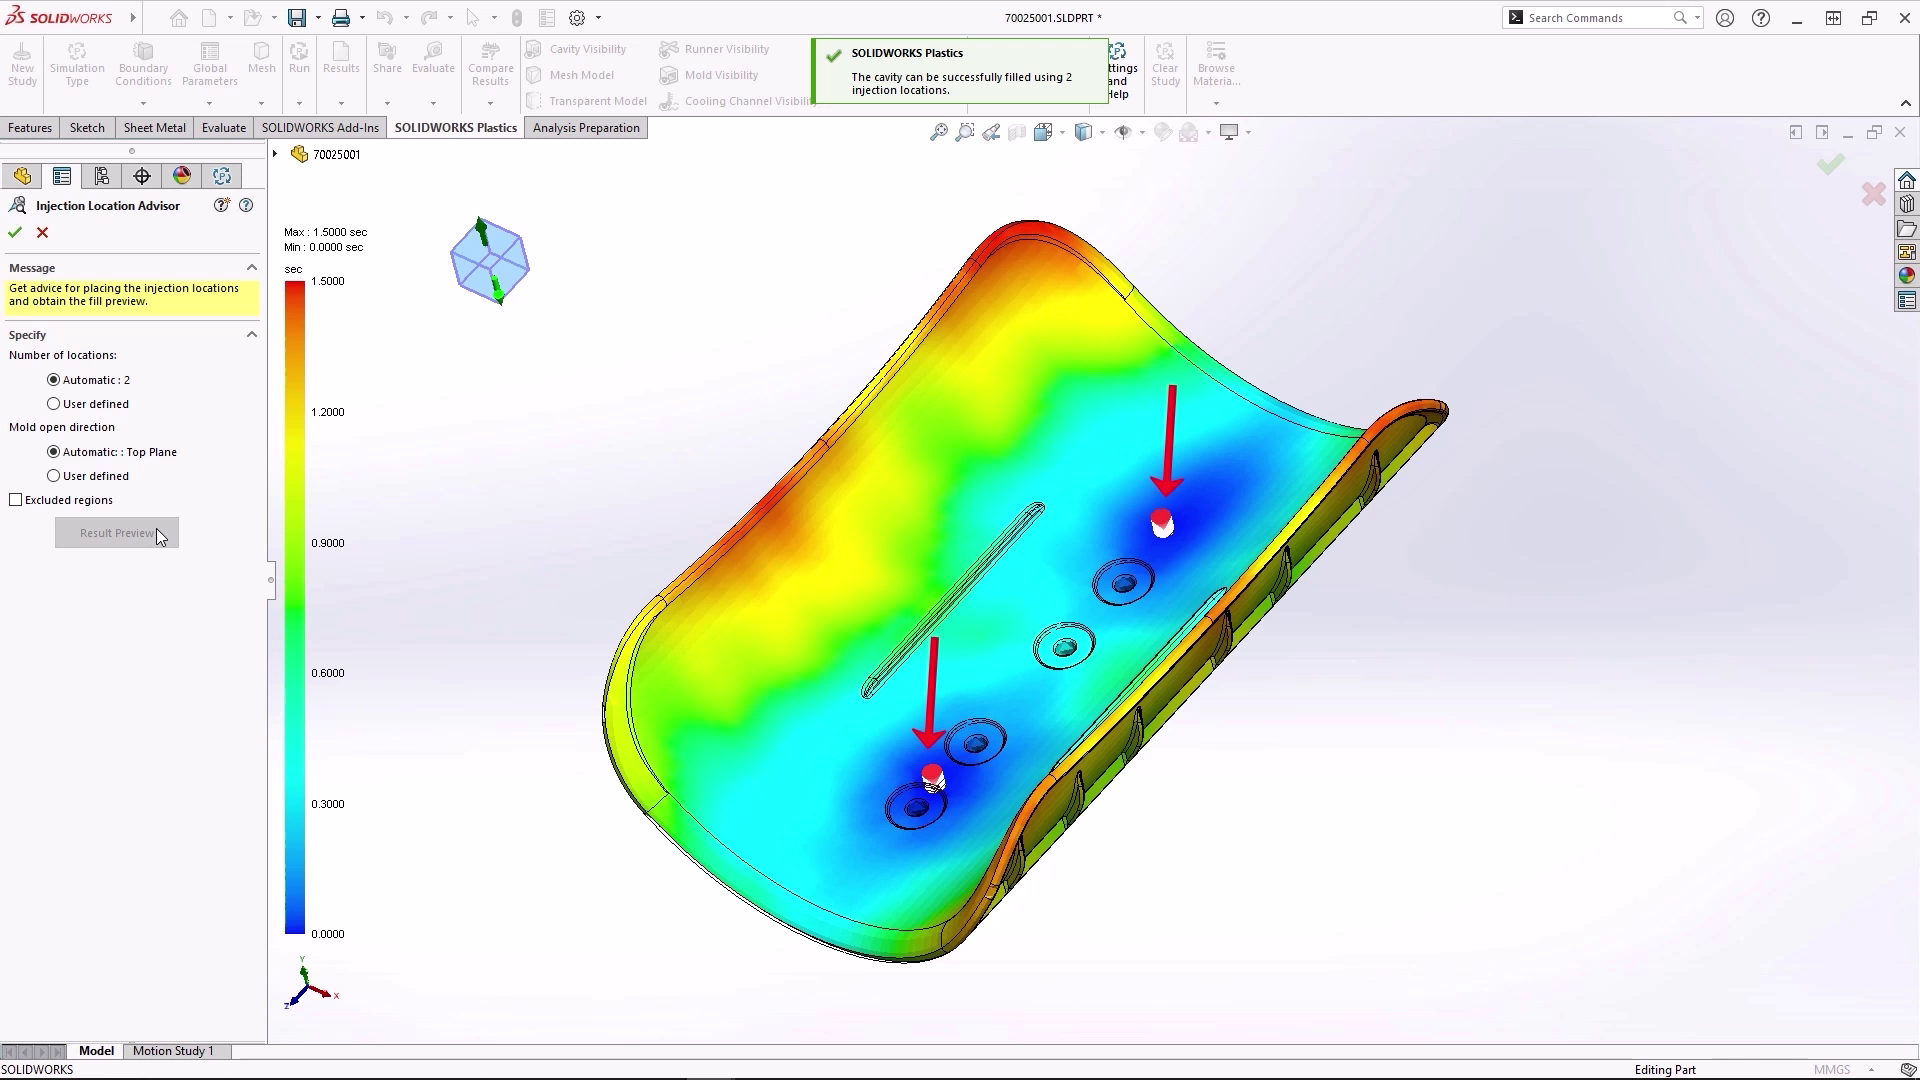1920x1080 pixels.
Task: Choose User defined mold open direction
Action: tap(53, 475)
